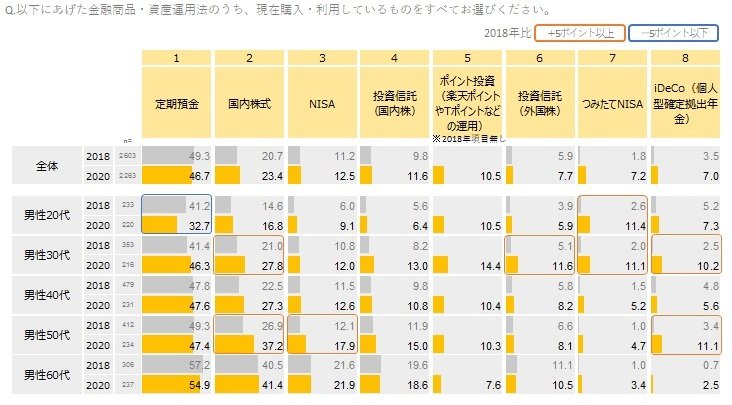
Task: Click the 男性30代 2020 投資信託(国内株) value 13.0
Action: pyautogui.click(x=417, y=266)
